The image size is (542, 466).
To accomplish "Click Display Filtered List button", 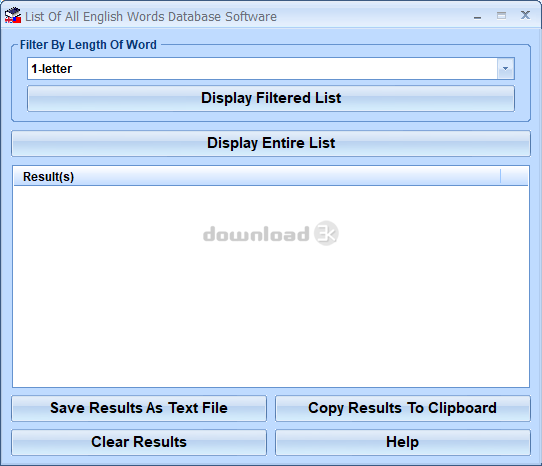I will pos(271,98).
